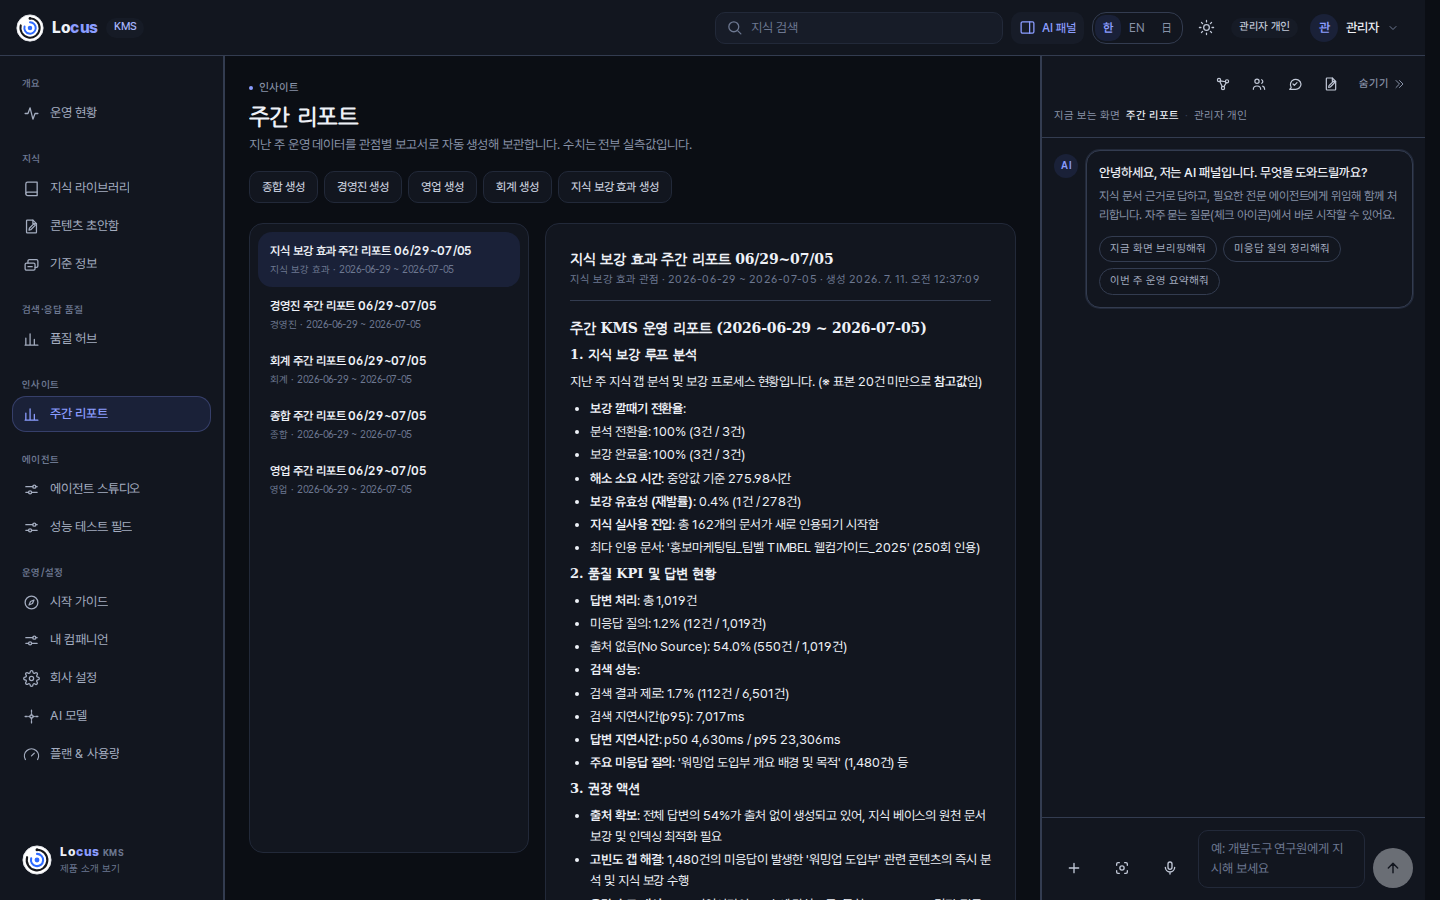This screenshot has height=900, width=1440.
Task: Click the chat-check bubble icon in AI panel
Action: click(x=1295, y=84)
